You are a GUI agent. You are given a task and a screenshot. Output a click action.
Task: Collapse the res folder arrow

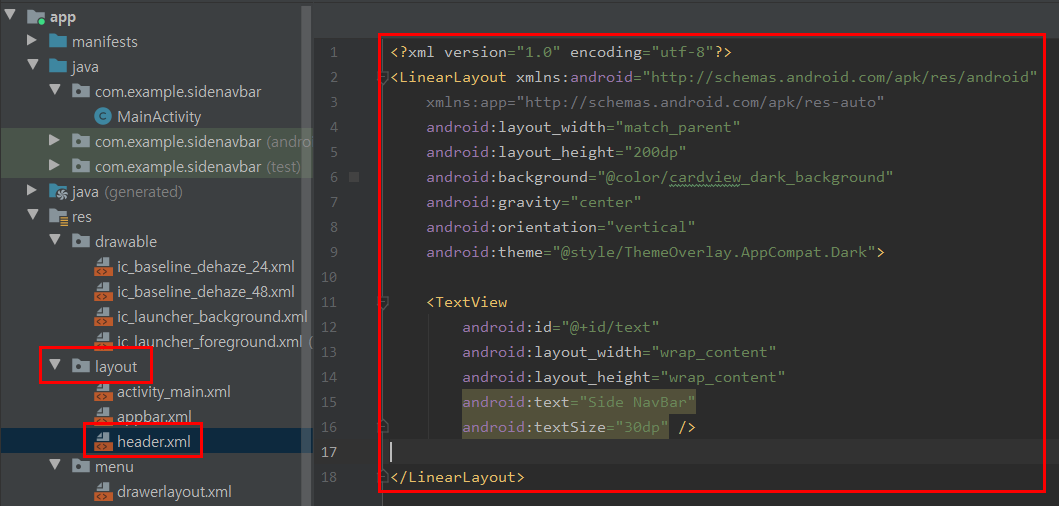pos(32,216)
